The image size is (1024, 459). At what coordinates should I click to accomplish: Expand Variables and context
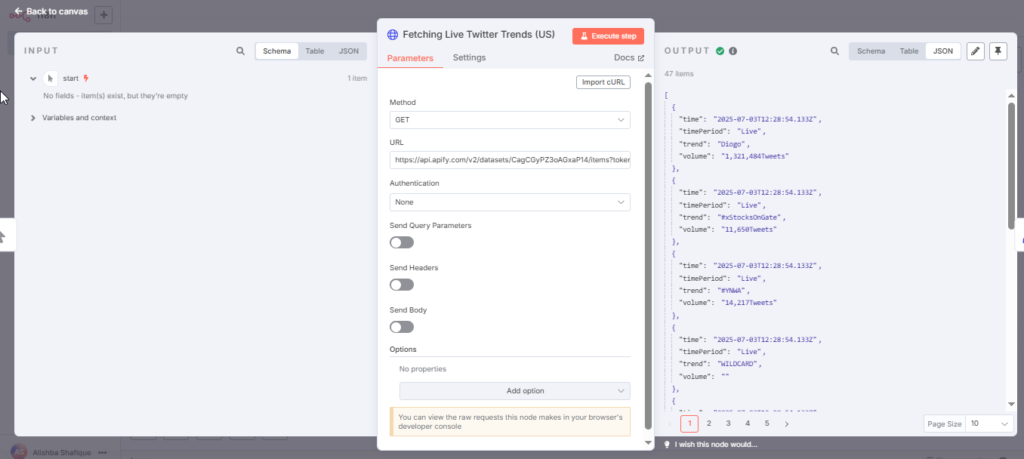pos(33,118)
